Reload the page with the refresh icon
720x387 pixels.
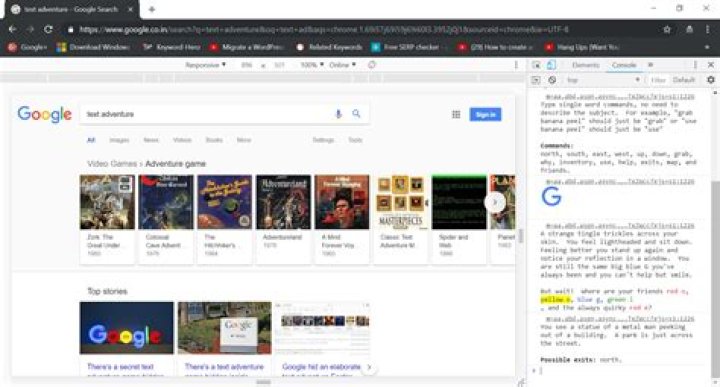(48, 29)
